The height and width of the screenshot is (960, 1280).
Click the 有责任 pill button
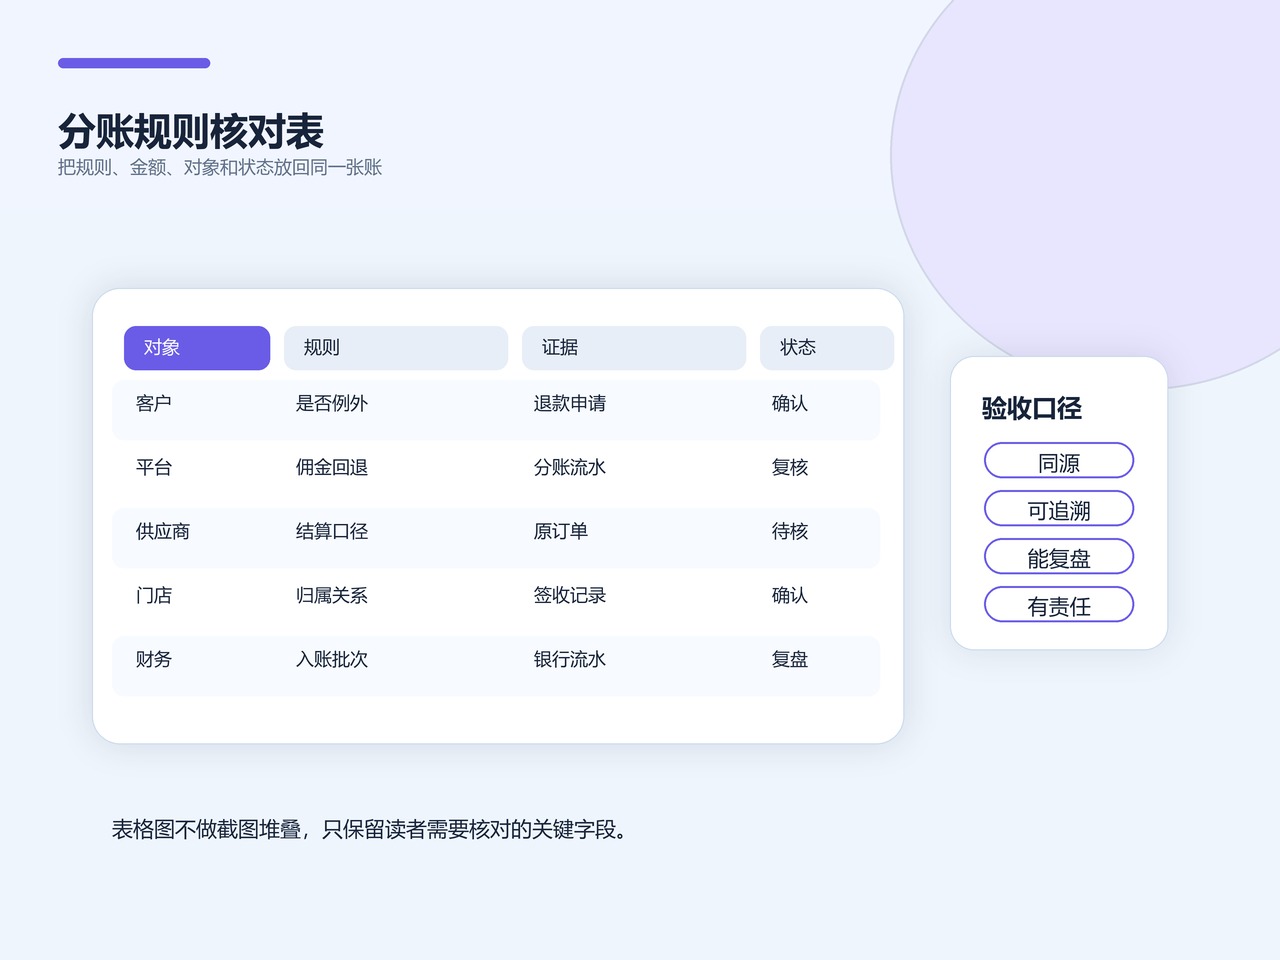point(1059,605)
